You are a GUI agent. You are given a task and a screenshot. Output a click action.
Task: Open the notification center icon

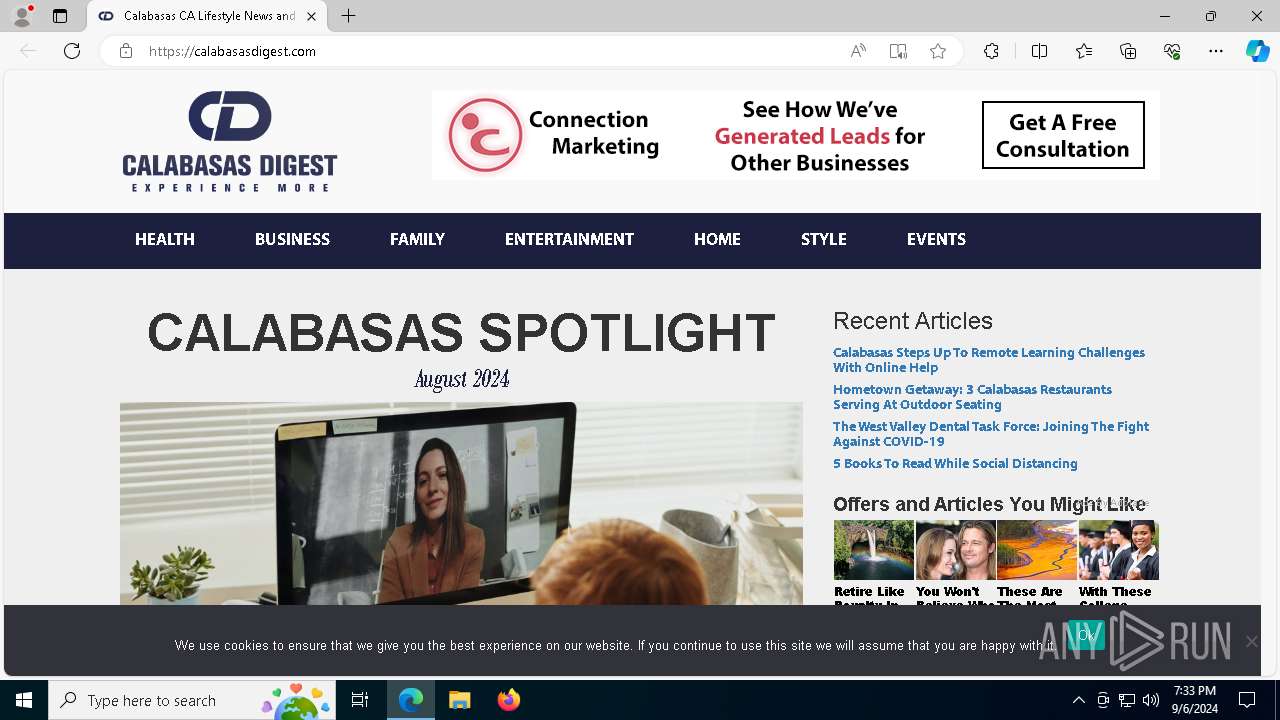(1247, 700)
